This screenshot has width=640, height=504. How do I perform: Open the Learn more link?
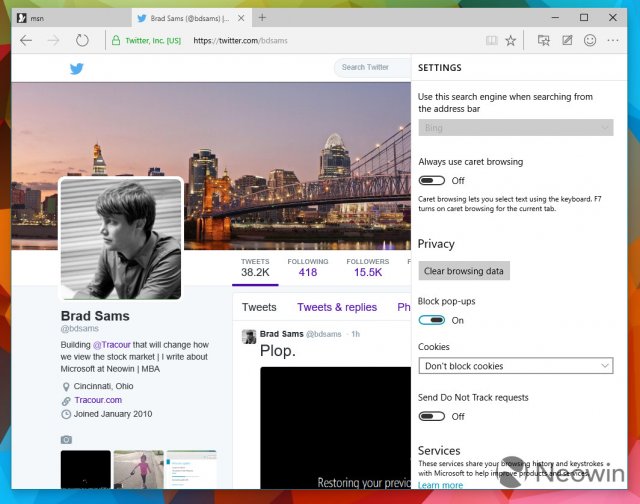coord(440,485)
